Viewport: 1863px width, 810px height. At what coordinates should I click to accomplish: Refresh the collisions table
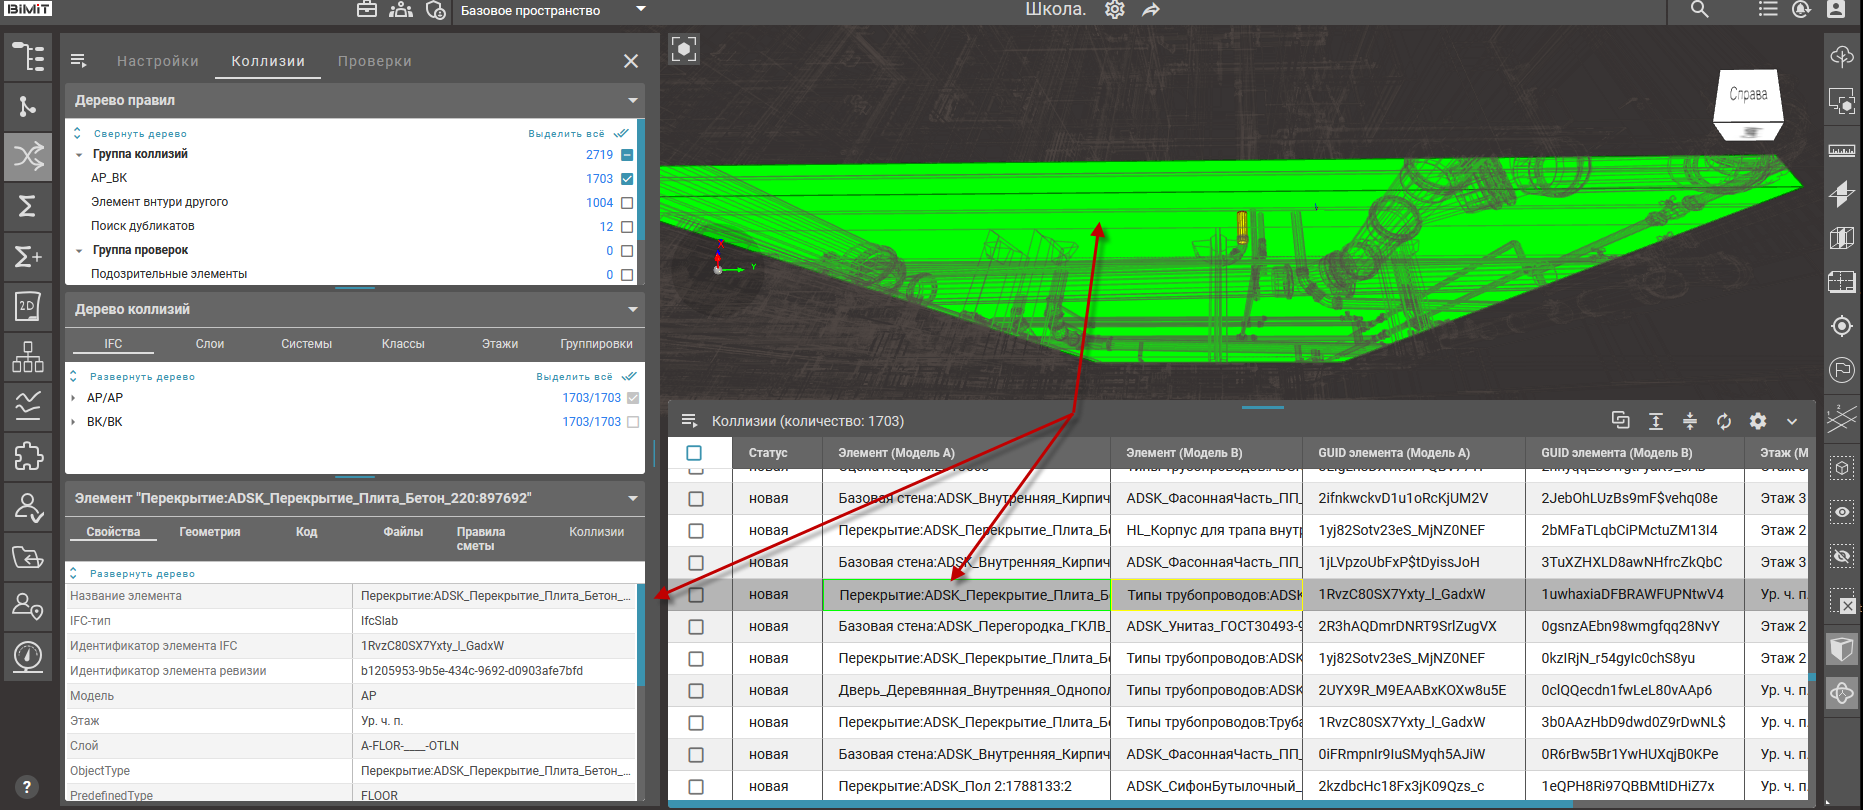click(1724, 421)
